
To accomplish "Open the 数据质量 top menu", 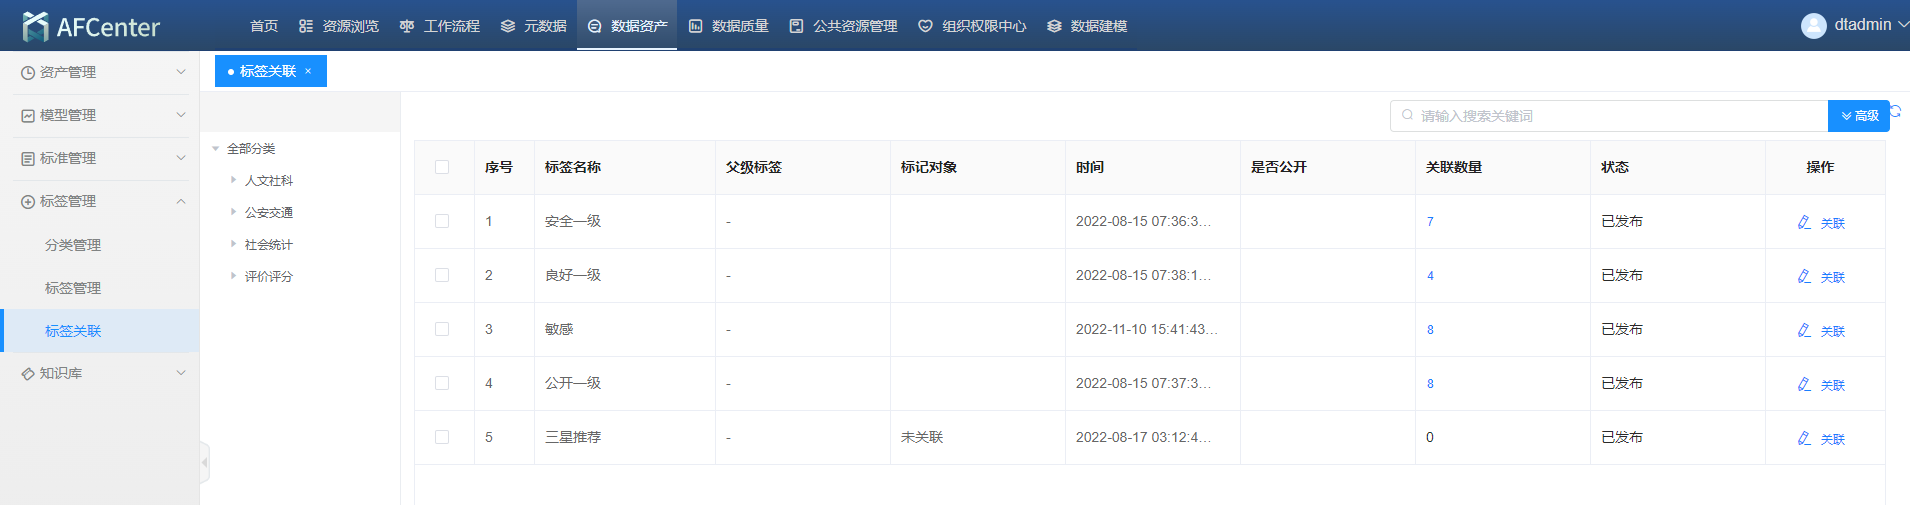I will coord(729,26).
